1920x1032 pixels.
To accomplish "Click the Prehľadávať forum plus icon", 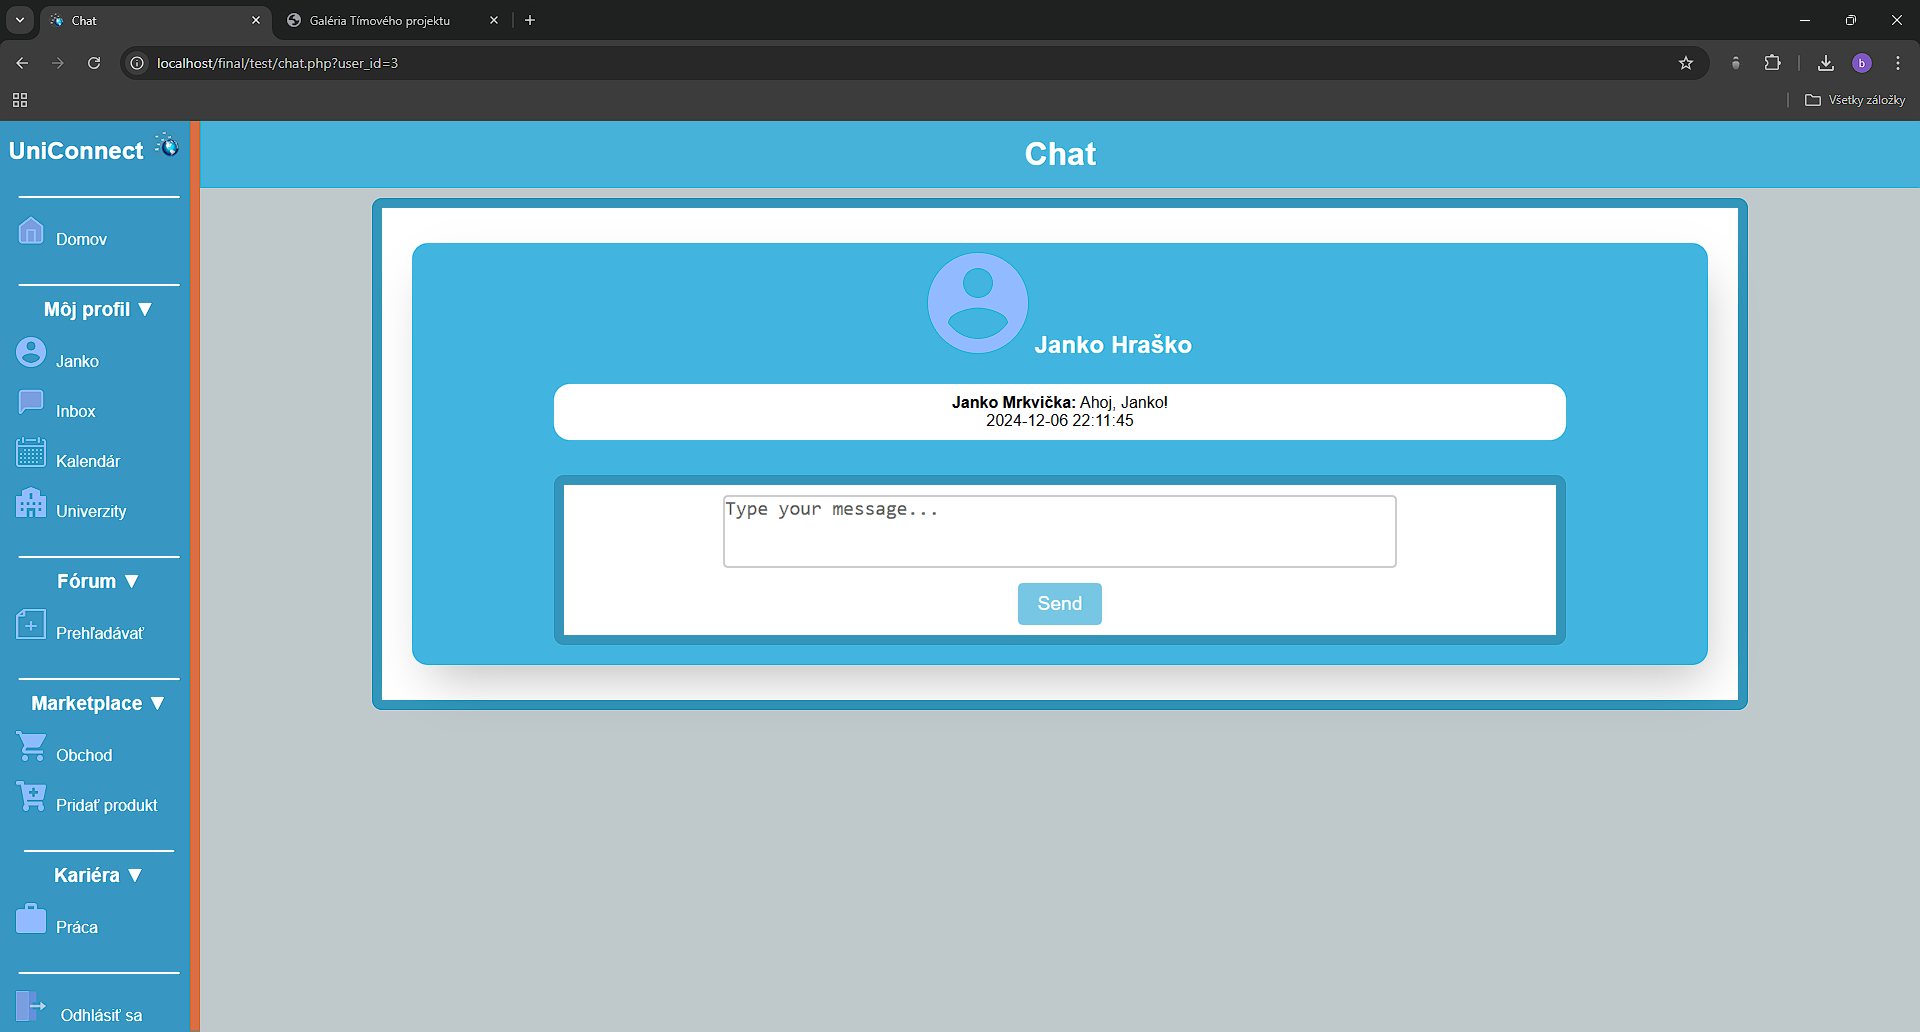I will click(x=31, y=624).
